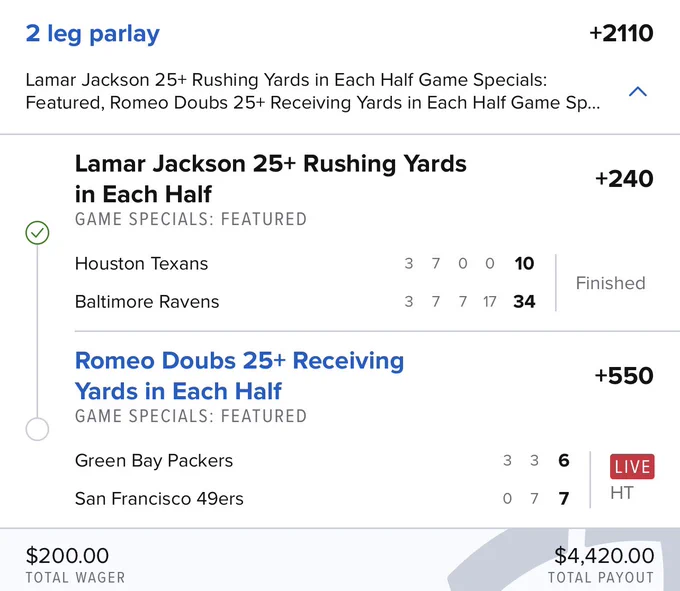Click the +240 leg odds
This screenshot has width=680, height=591.
point(624,179)
